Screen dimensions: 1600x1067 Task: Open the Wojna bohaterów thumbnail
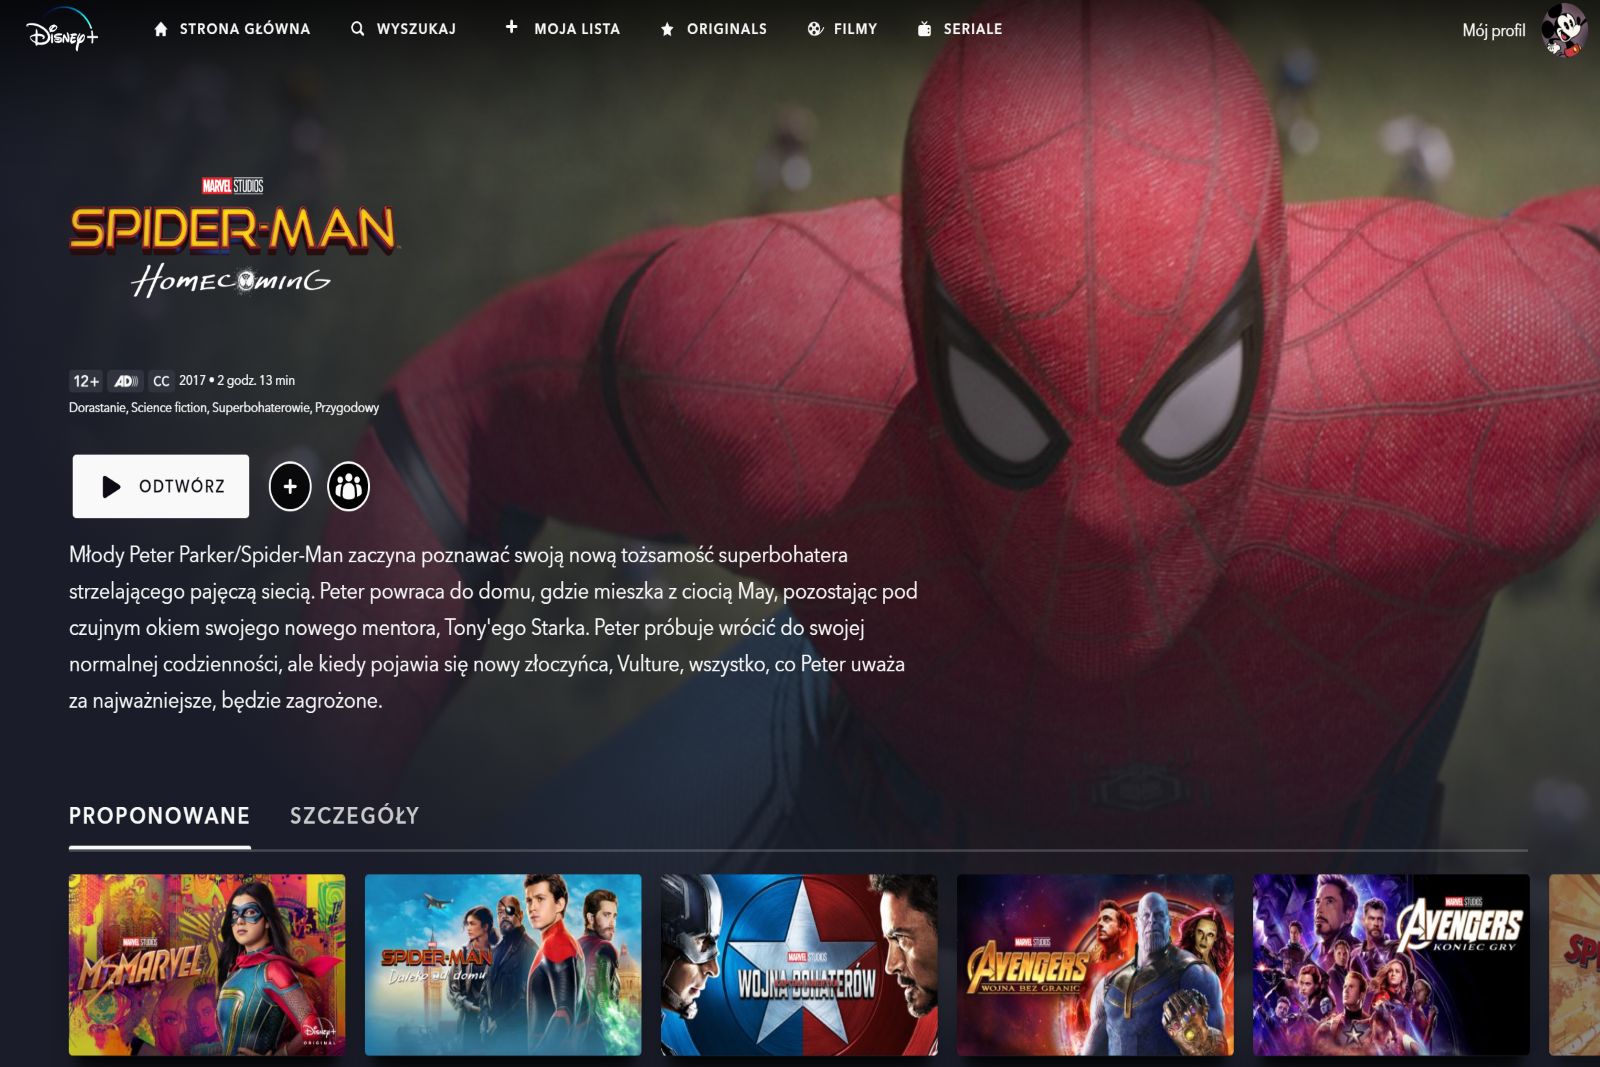coord(799,965)
